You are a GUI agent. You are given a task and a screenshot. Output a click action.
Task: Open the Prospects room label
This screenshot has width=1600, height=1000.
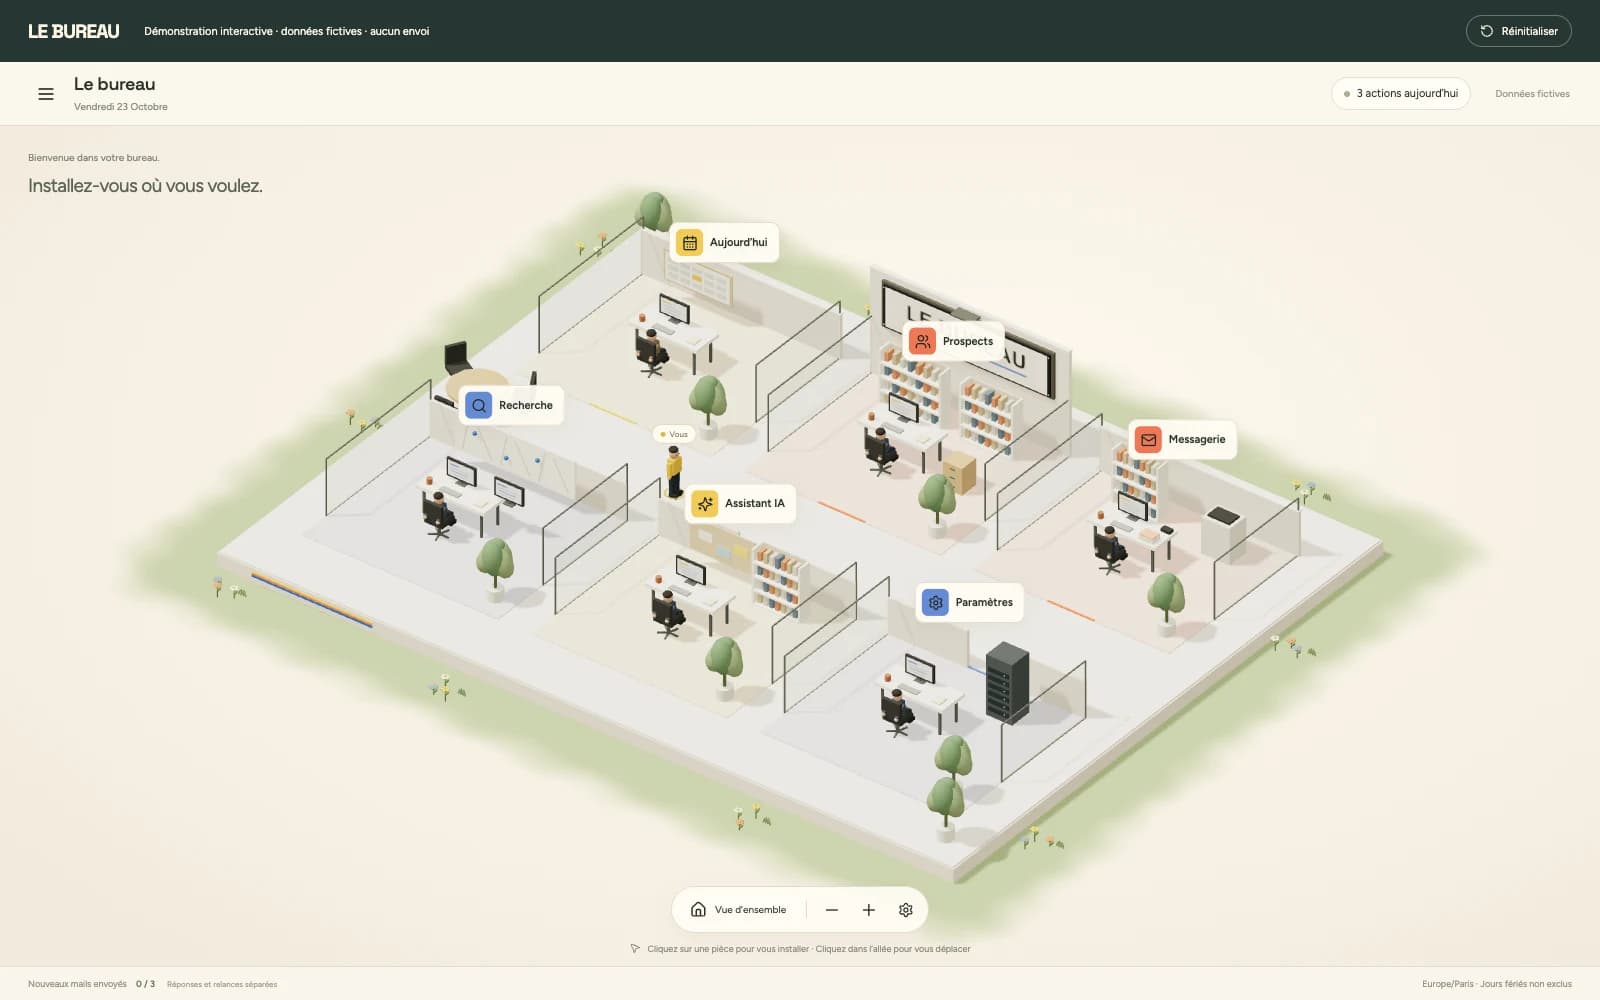(x=954, y=341)
